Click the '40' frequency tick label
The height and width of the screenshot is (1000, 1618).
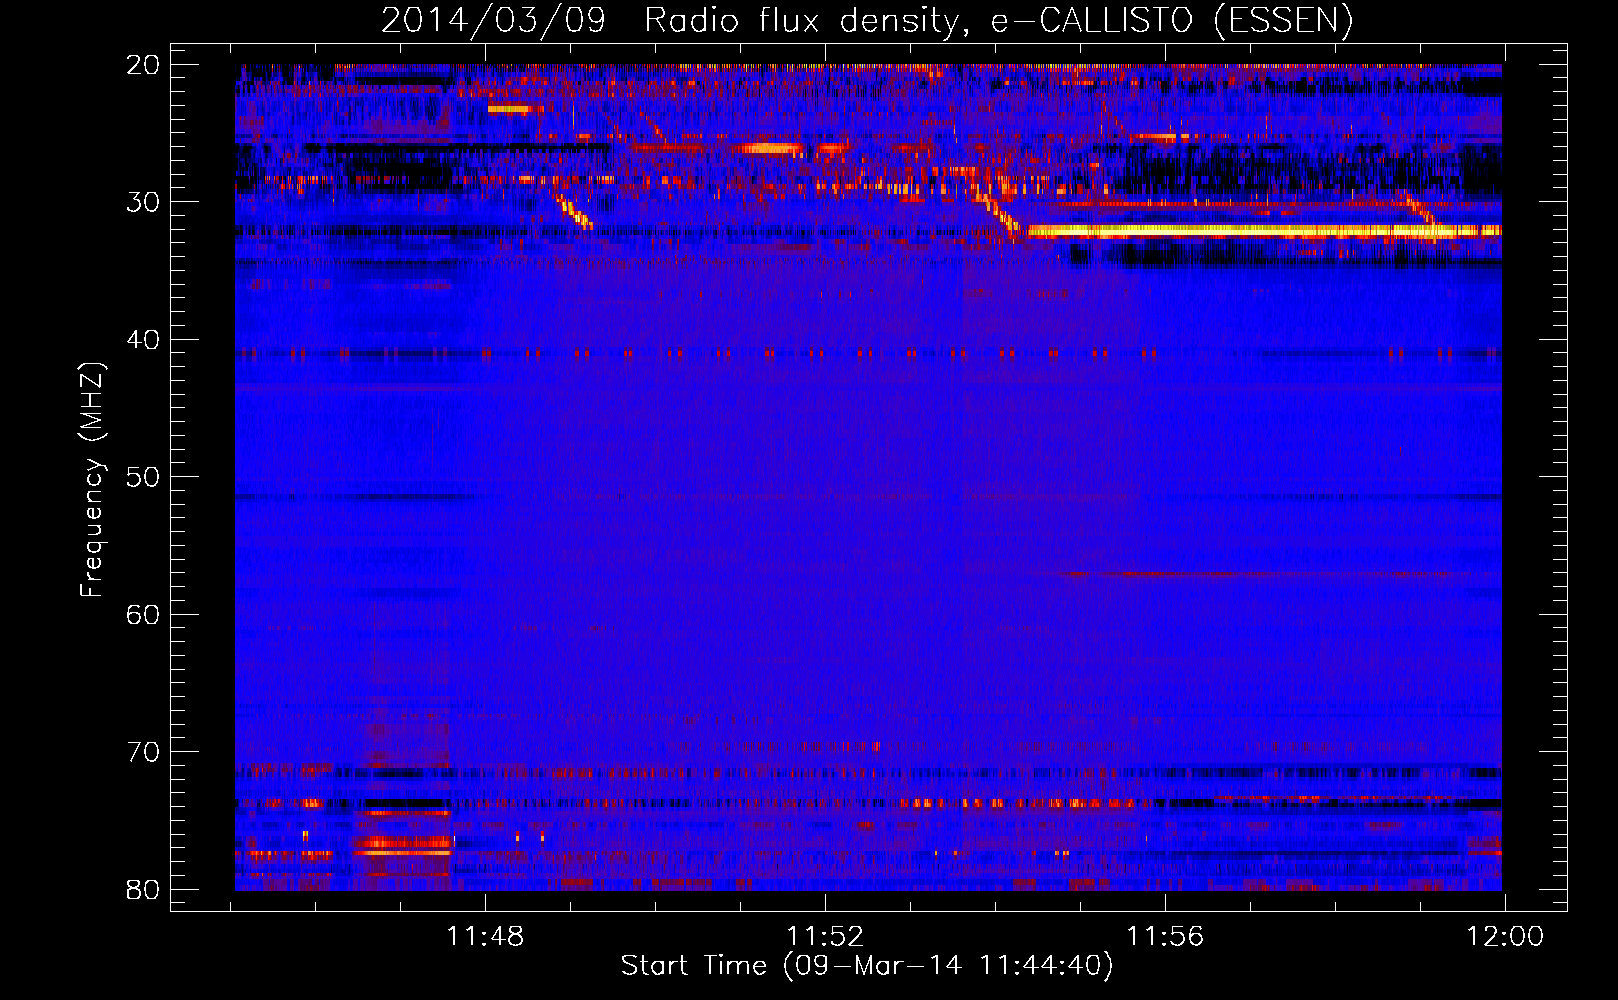point(144,340)
